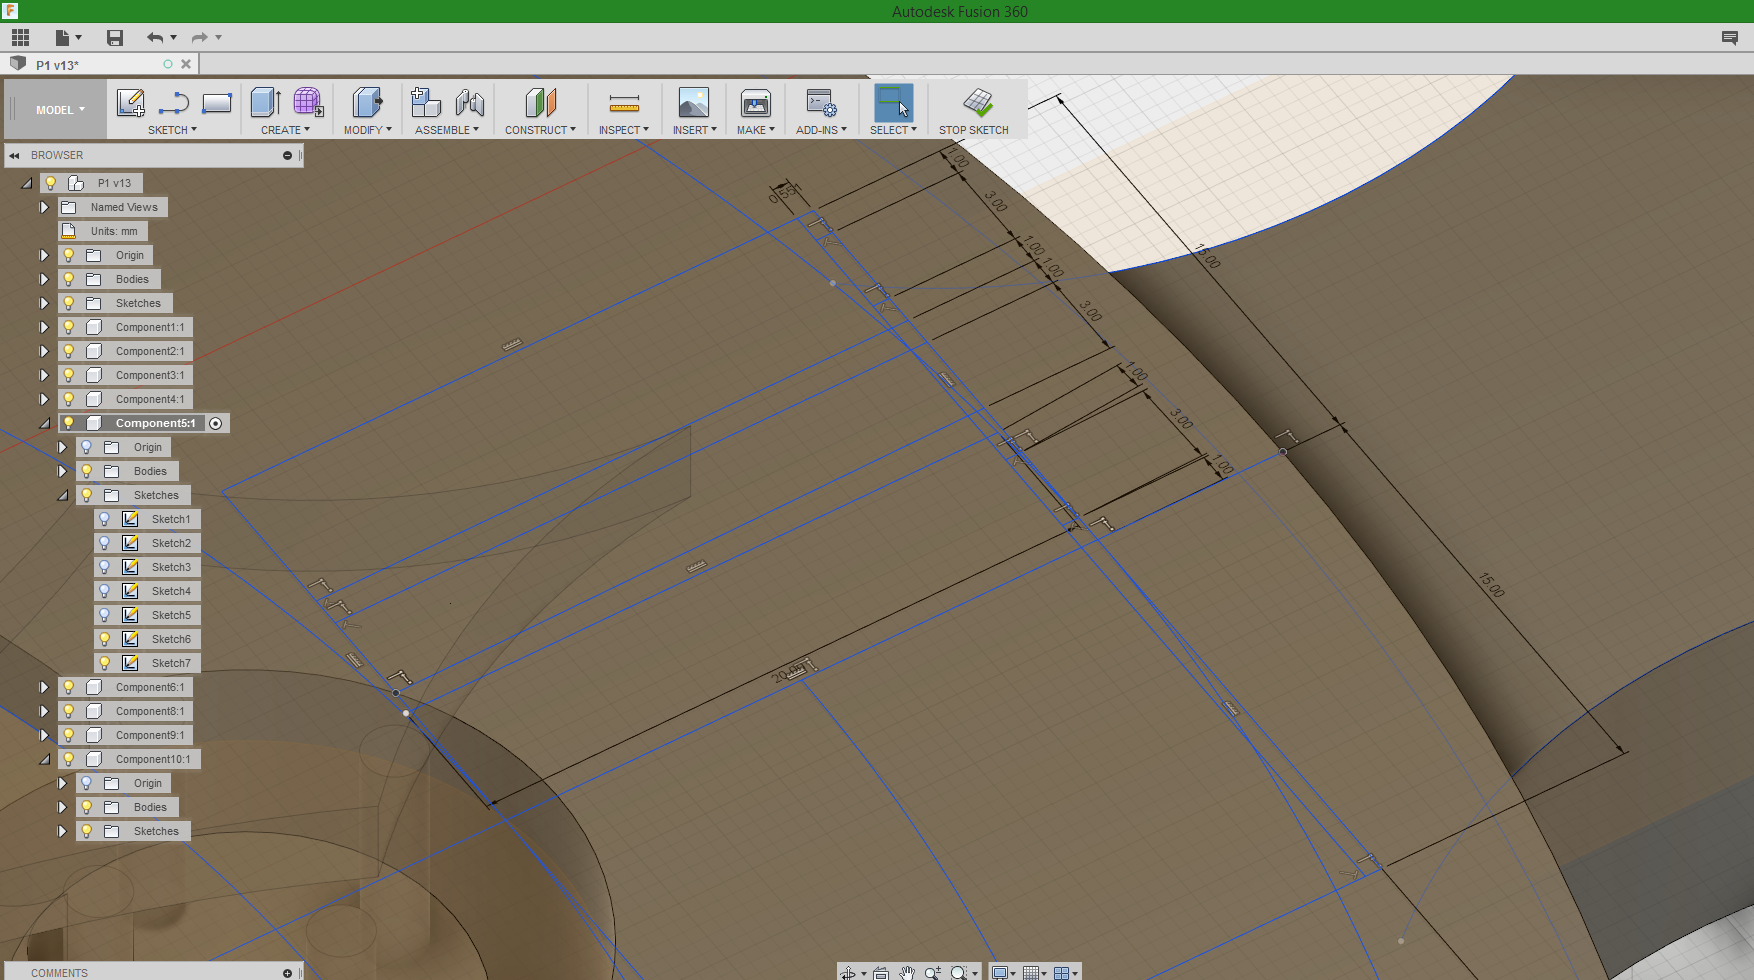Expand the Named Views folder

pos(44,207)
